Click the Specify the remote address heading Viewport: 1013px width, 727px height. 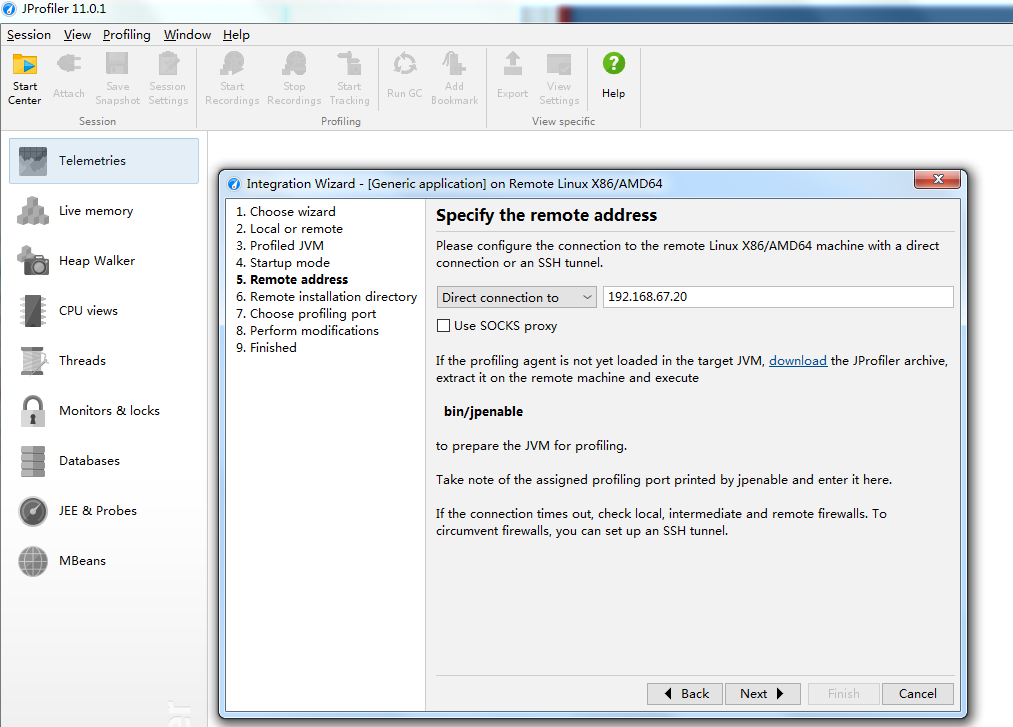[547, 215]
